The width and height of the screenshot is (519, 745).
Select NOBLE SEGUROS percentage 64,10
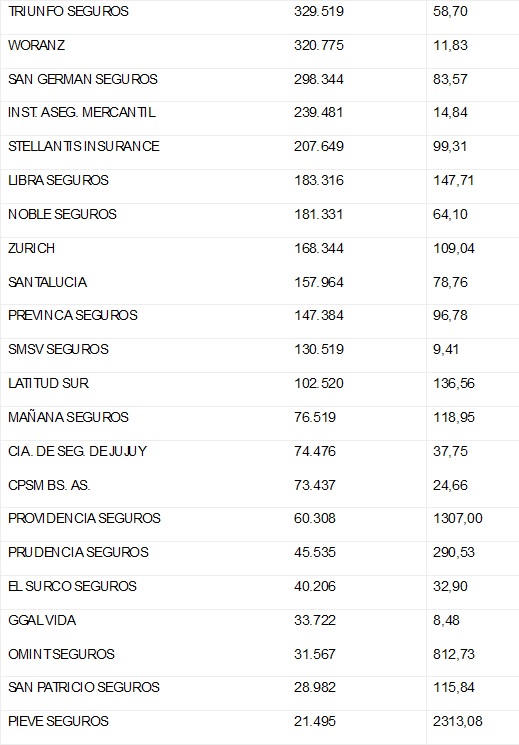[450, 214]
